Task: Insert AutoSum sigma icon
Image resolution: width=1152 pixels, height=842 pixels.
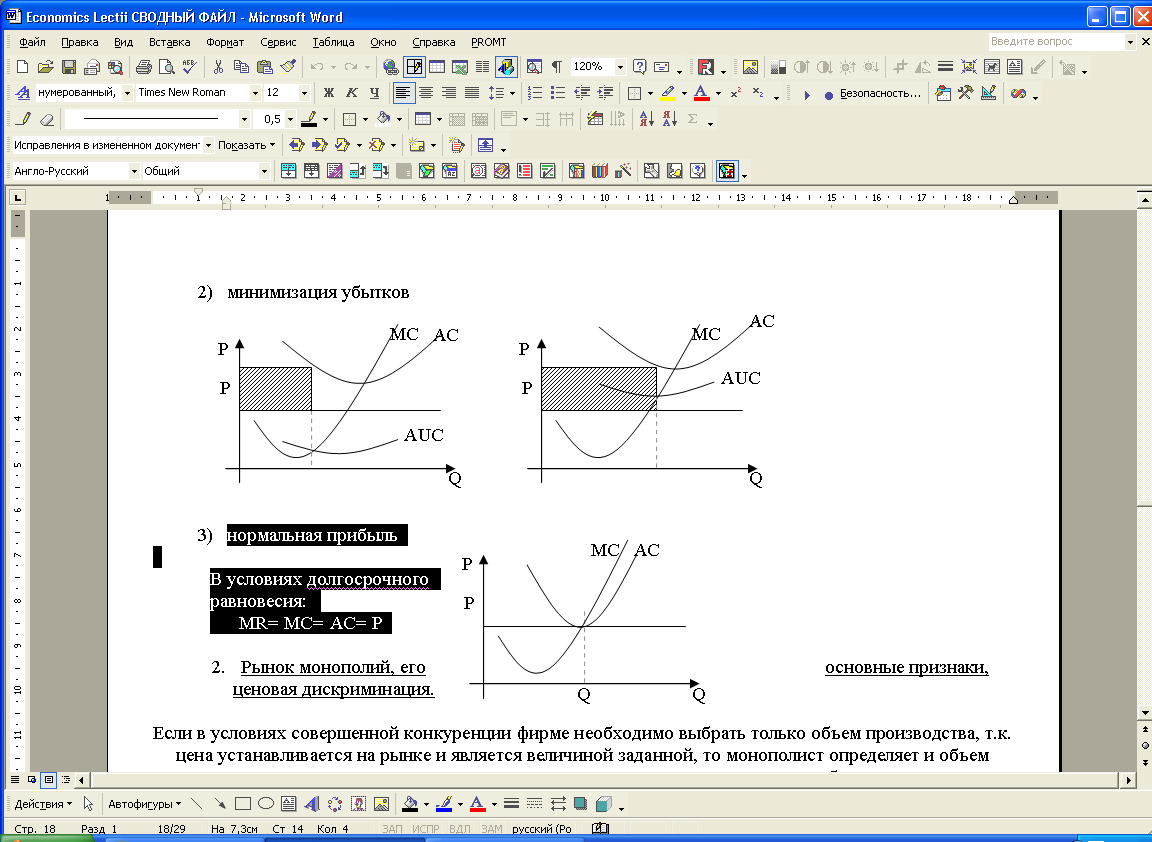Action: tap(692, 119)
